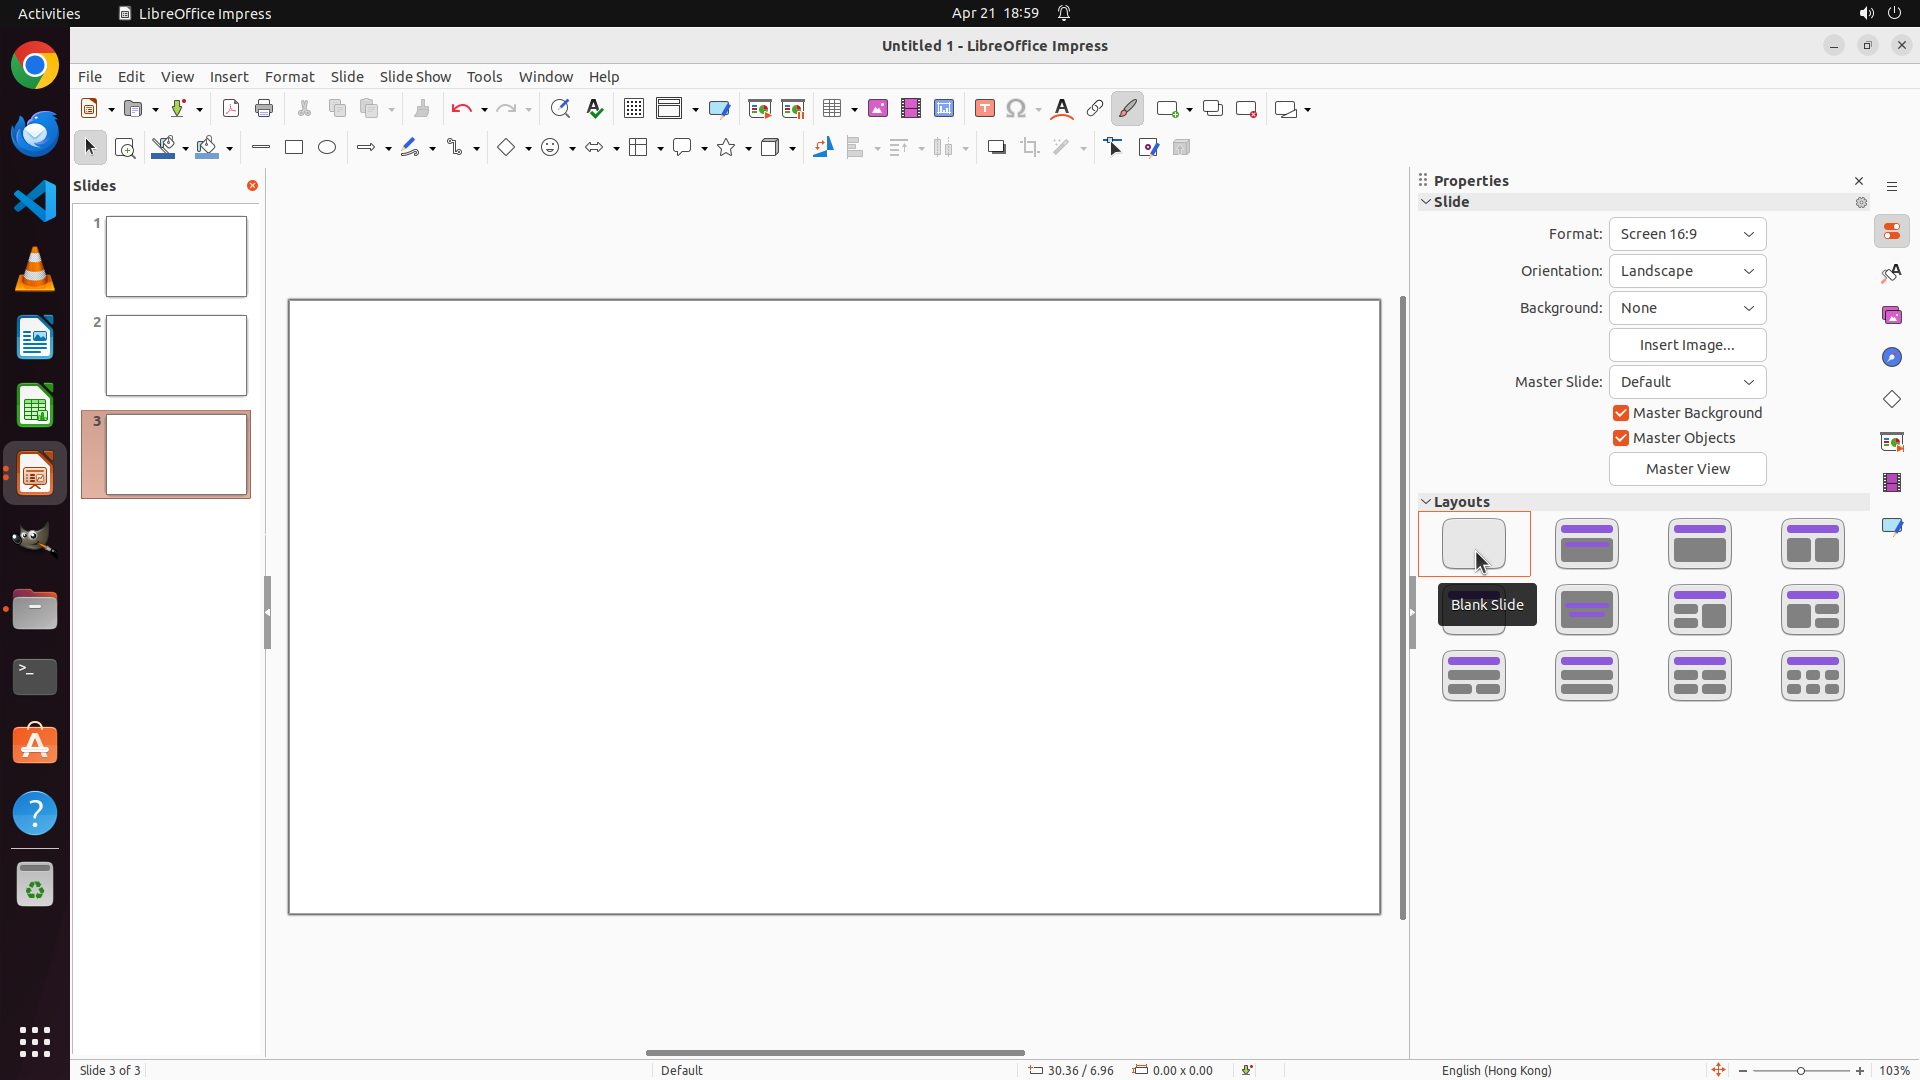The image size is (1920, 1080).
Task: Open the Slide Show menu
Action: coord(415,77)
